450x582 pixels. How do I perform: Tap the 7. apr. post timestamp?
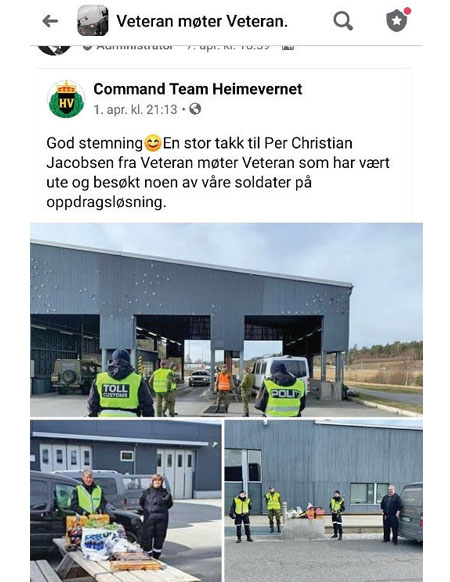[x=228, y=47]
